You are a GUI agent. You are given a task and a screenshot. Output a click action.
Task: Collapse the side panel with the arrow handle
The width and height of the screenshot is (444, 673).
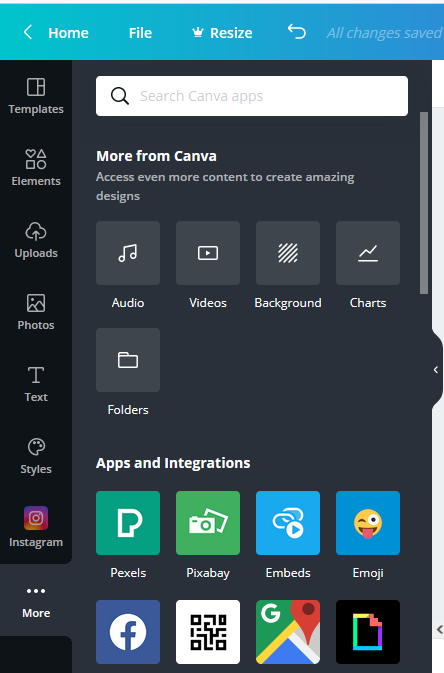436,370
